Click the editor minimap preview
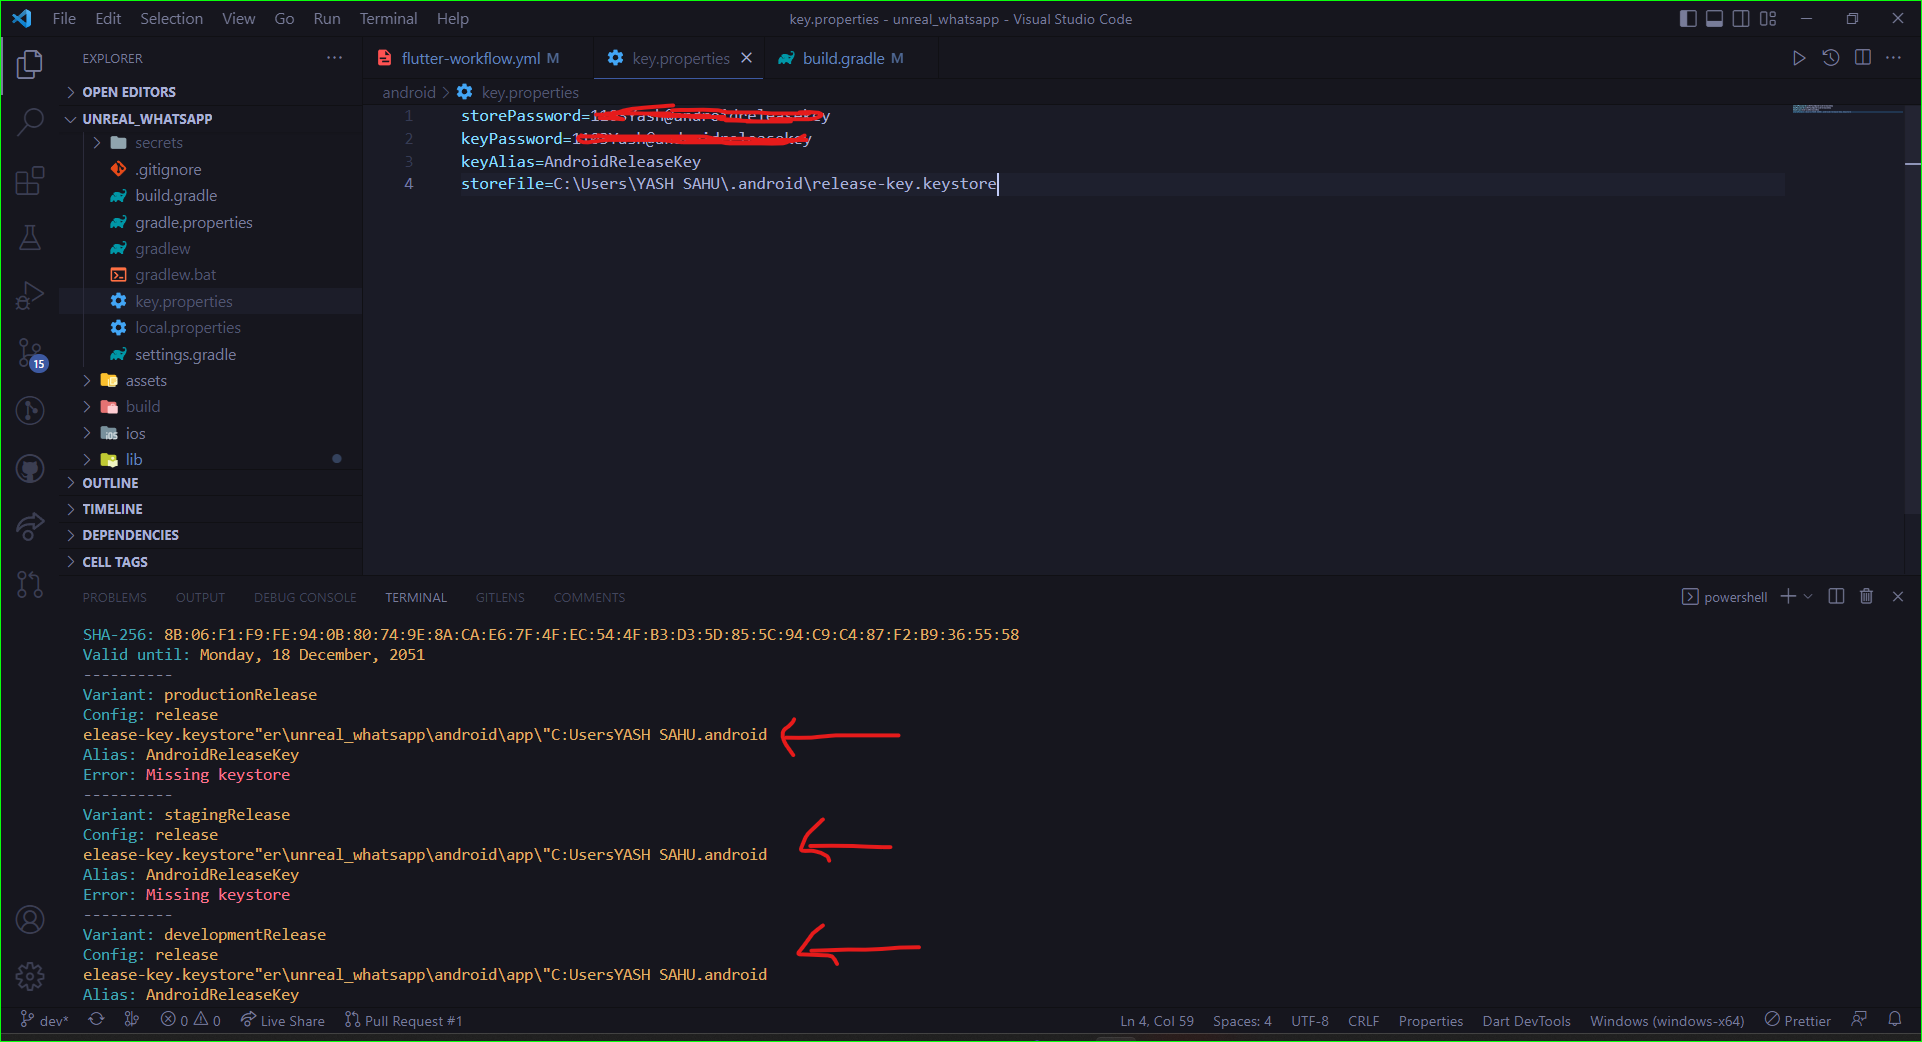 coord(1845,108)
